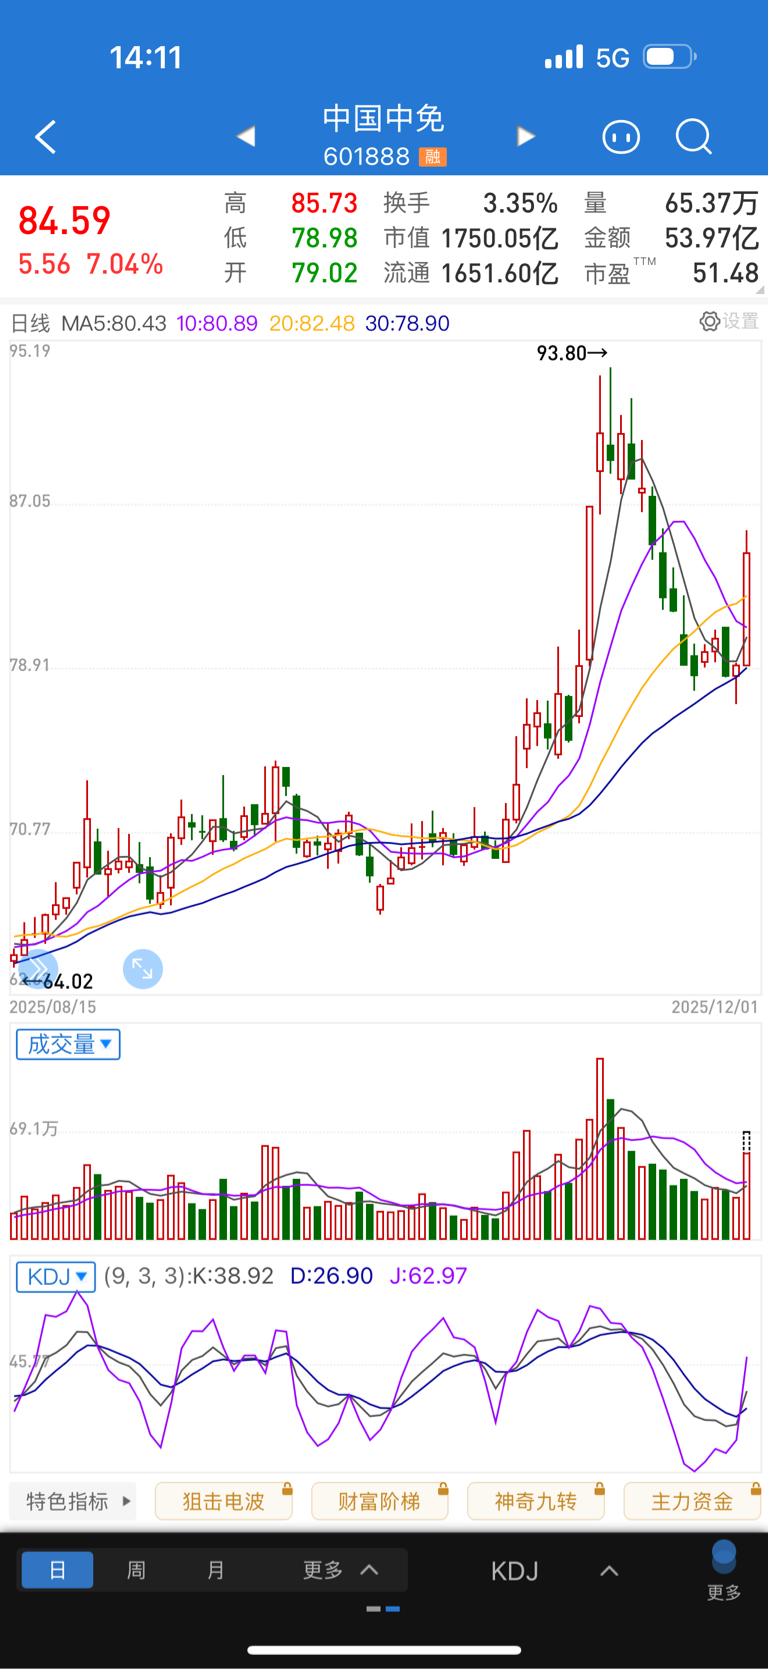Screen dimensions: 768x1669
Task: Open locked 主力资金 indicator
Action: coord(692,1501)
